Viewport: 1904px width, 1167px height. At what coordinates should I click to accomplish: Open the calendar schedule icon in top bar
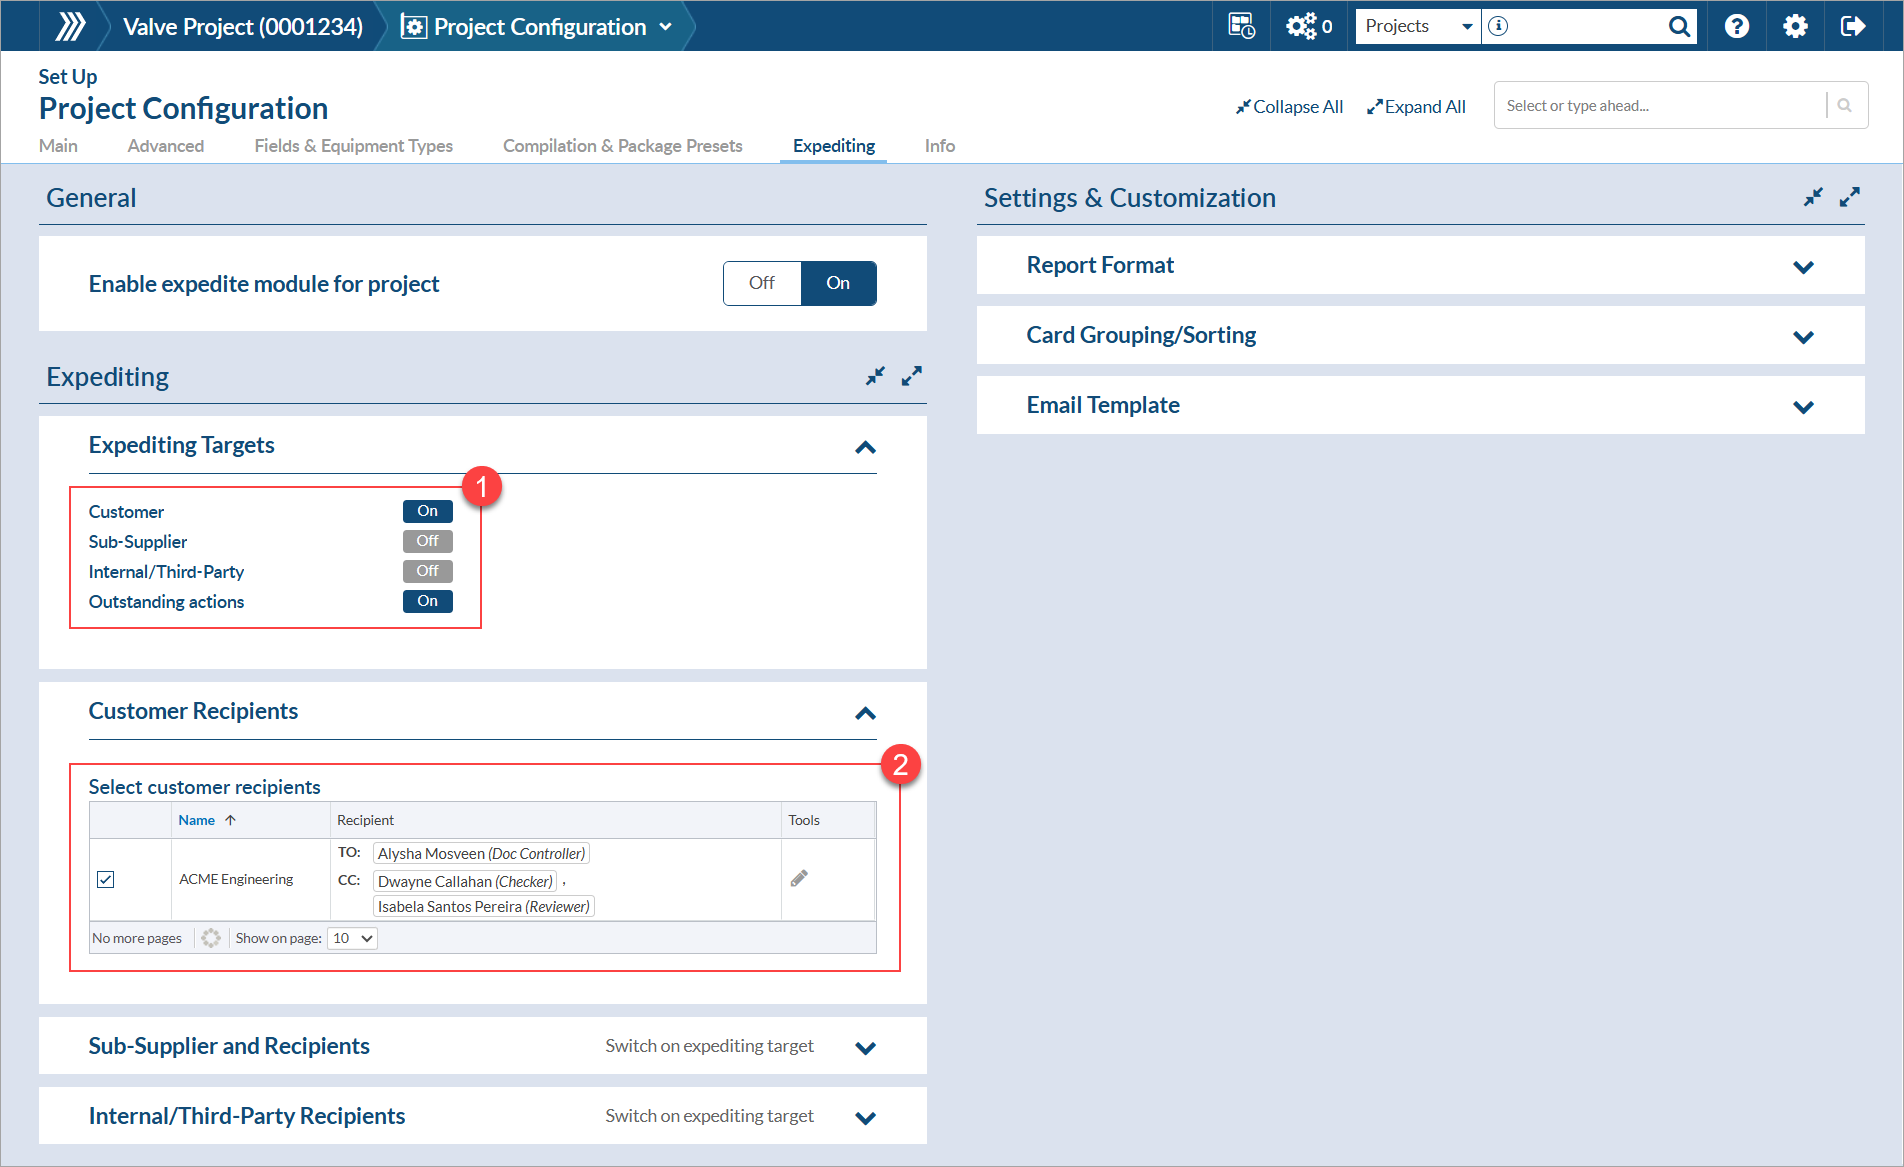click(1241, 26)
